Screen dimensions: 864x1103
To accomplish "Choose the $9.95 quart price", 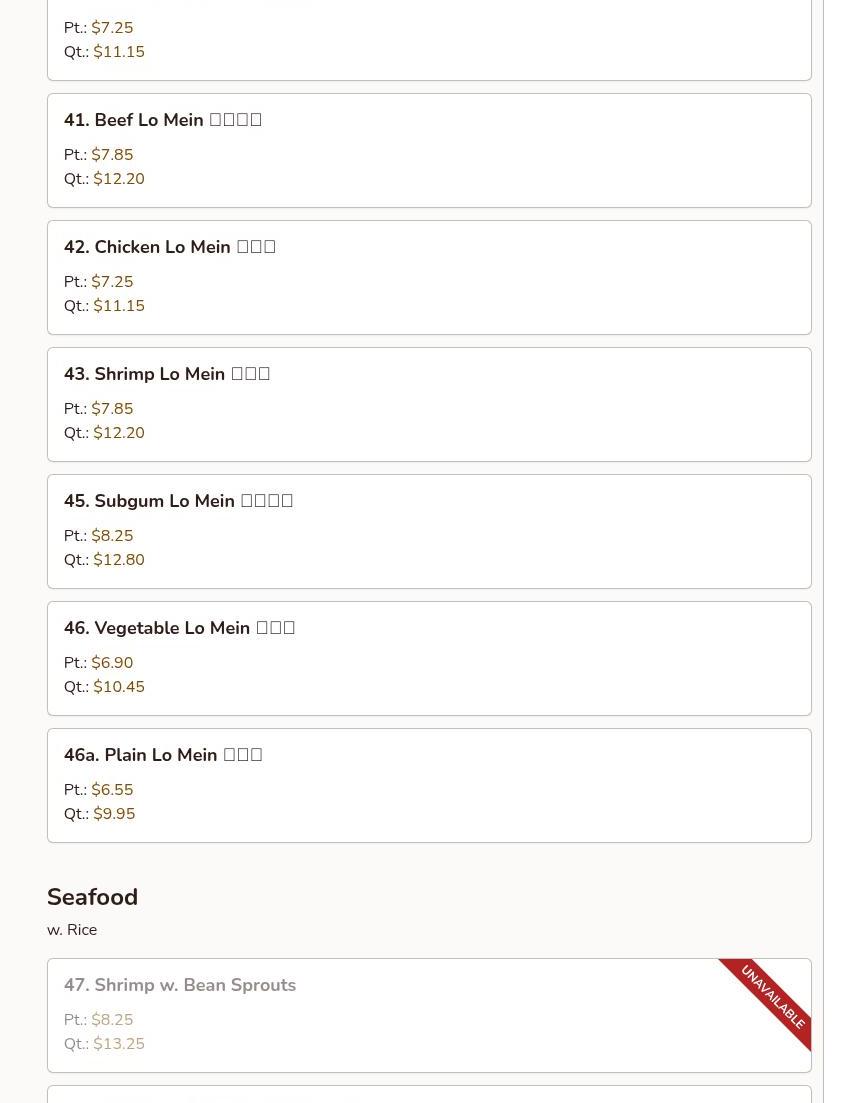I will click(114, 814).
